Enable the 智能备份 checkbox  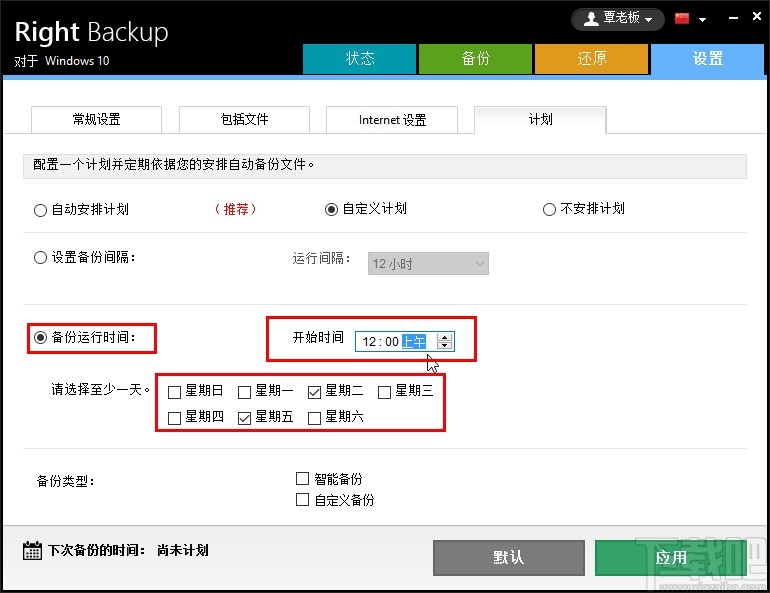click(302, 478)
